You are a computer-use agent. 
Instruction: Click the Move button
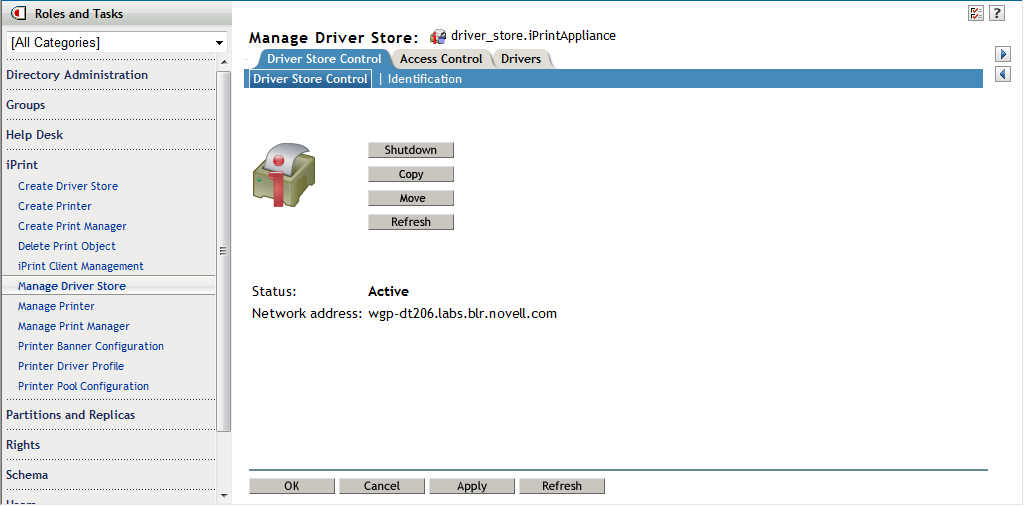point(411,198)
